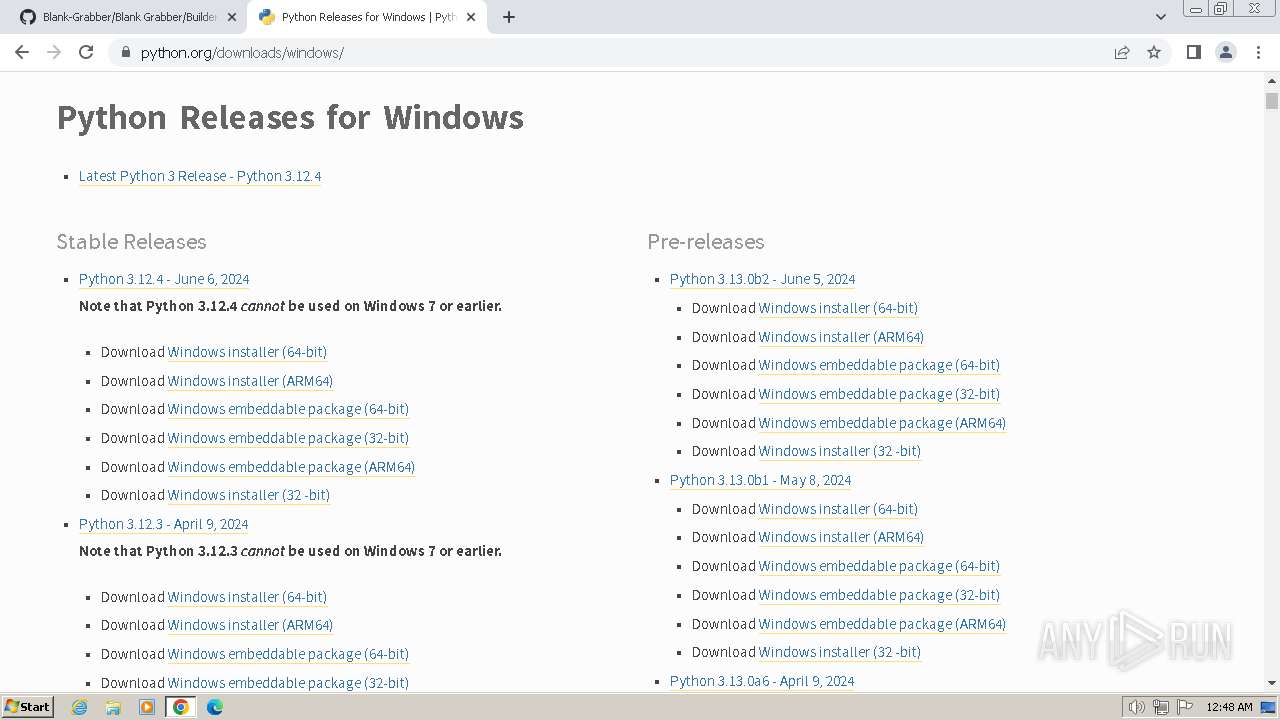
Task: Click the 12:48 AM taskbar clock
Action: [x=1229, y=707]
